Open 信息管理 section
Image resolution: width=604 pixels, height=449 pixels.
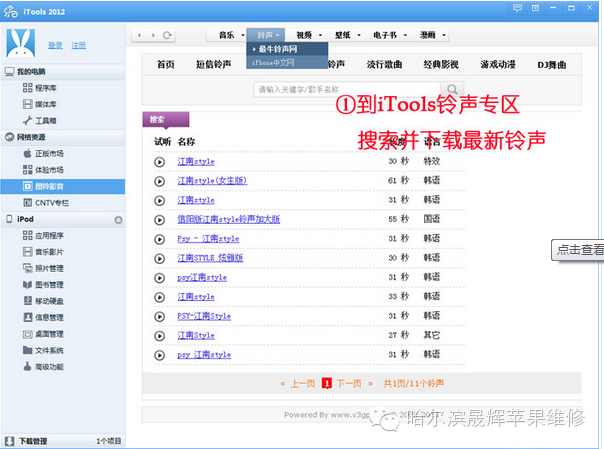44,317
